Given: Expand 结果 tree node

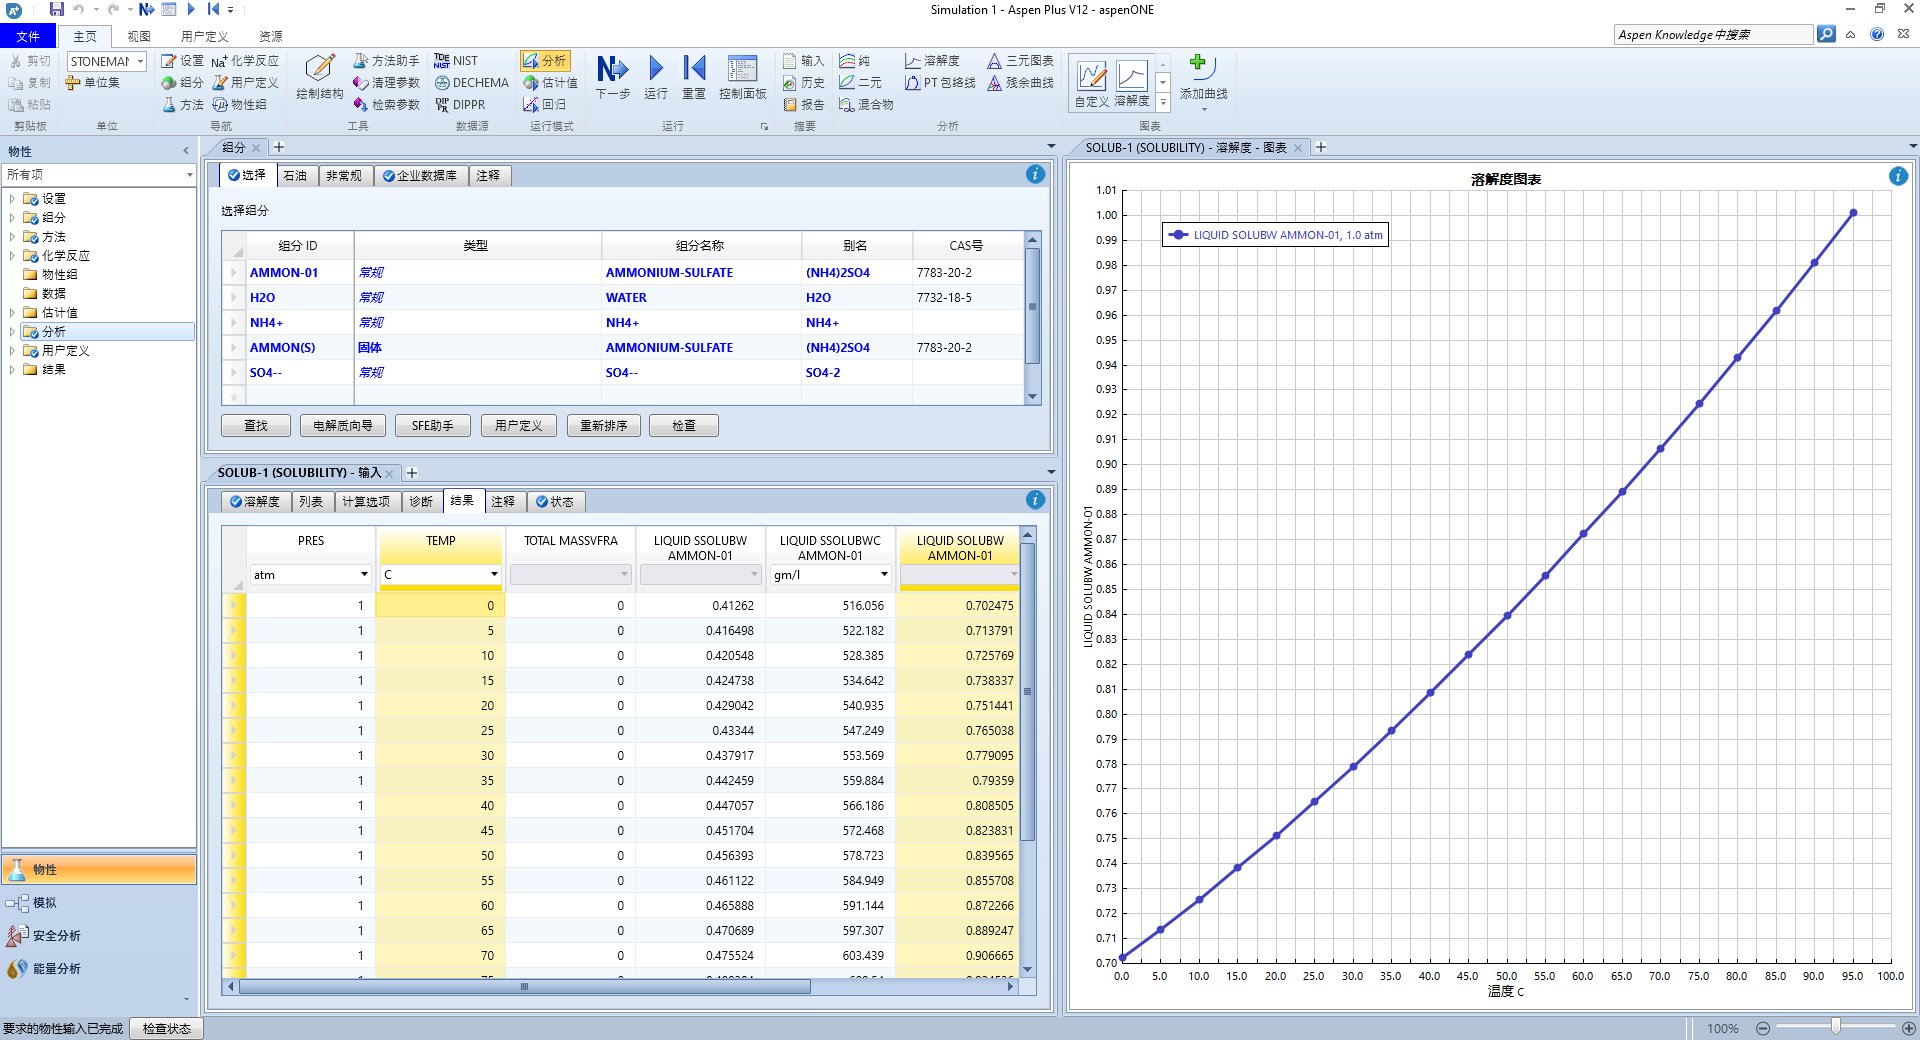Looking at the screenshot, I should (x=12, y=370).
